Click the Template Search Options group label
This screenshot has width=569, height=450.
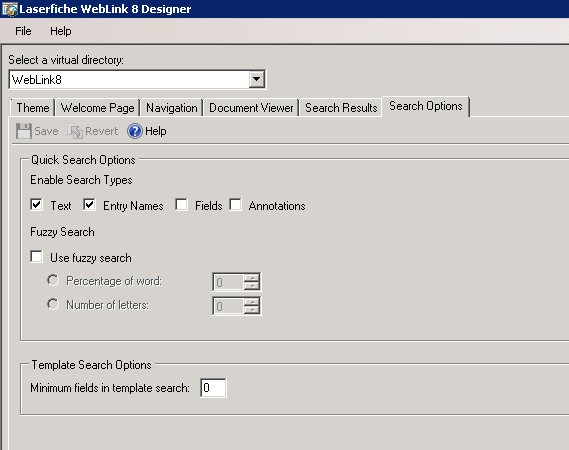[x=91, y=365]
